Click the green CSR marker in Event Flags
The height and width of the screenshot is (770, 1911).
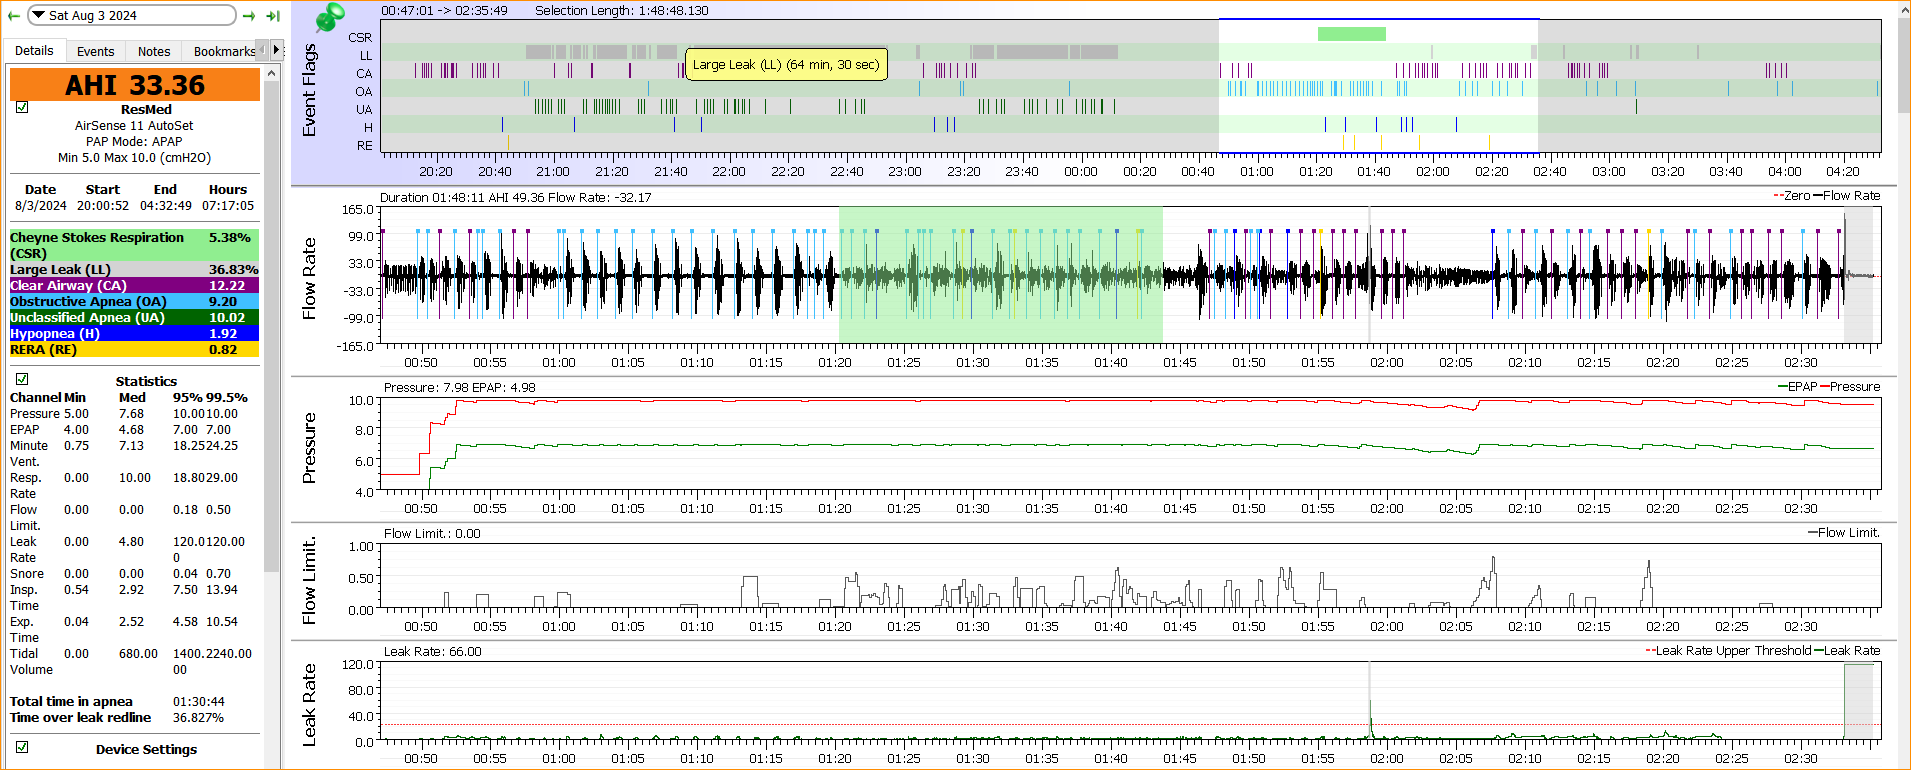[1351, 34]
